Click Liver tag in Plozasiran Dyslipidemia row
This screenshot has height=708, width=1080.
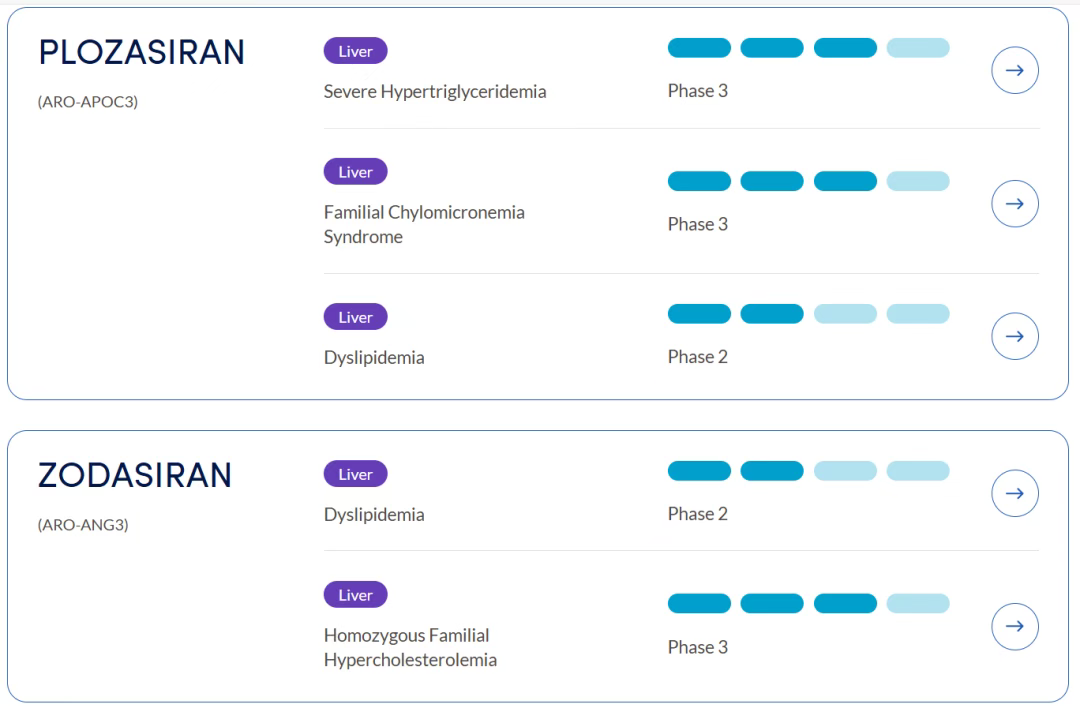pyautogui.click(x=355, y=317)
